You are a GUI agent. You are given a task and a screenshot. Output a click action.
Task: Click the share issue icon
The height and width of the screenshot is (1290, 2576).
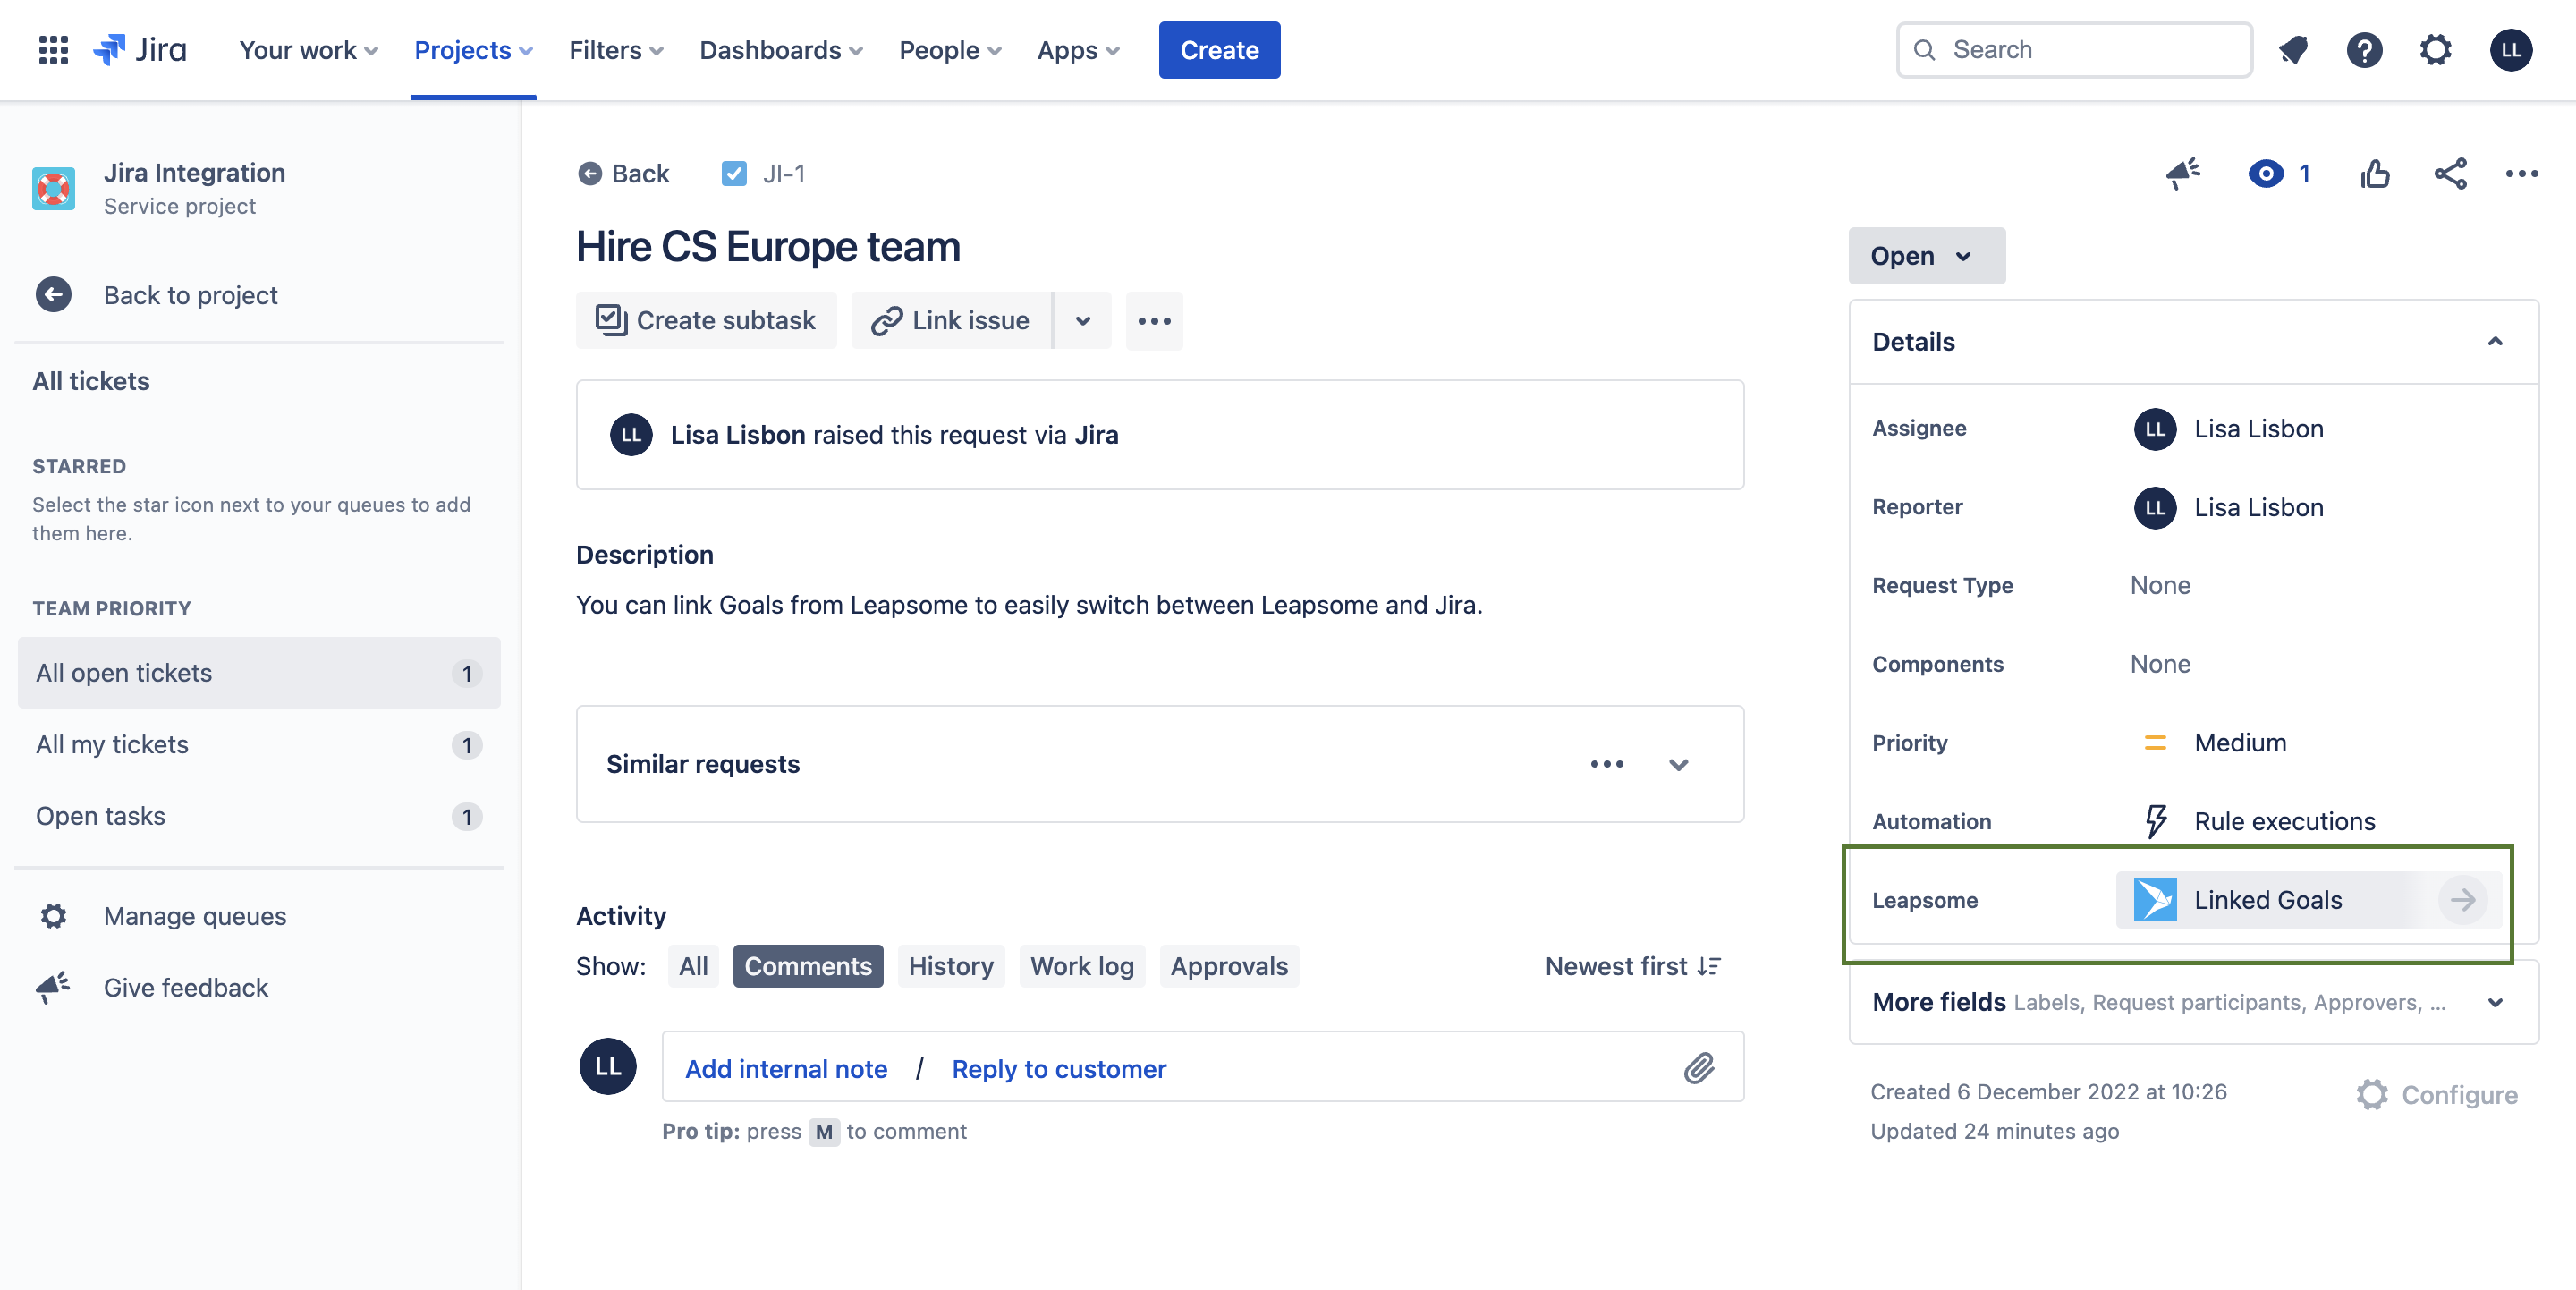coord(2450,174)
